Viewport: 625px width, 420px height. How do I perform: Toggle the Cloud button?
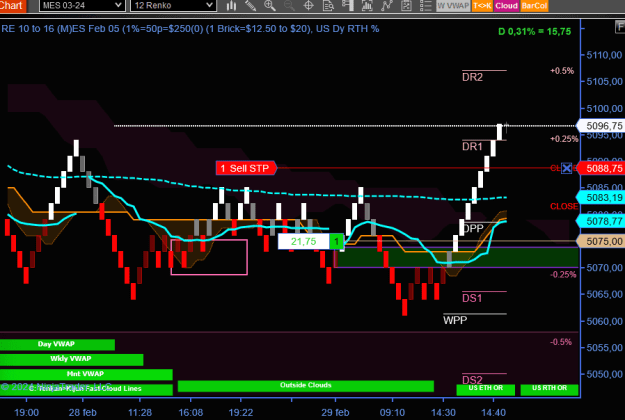pyautogui.click(x=506, y=6)
